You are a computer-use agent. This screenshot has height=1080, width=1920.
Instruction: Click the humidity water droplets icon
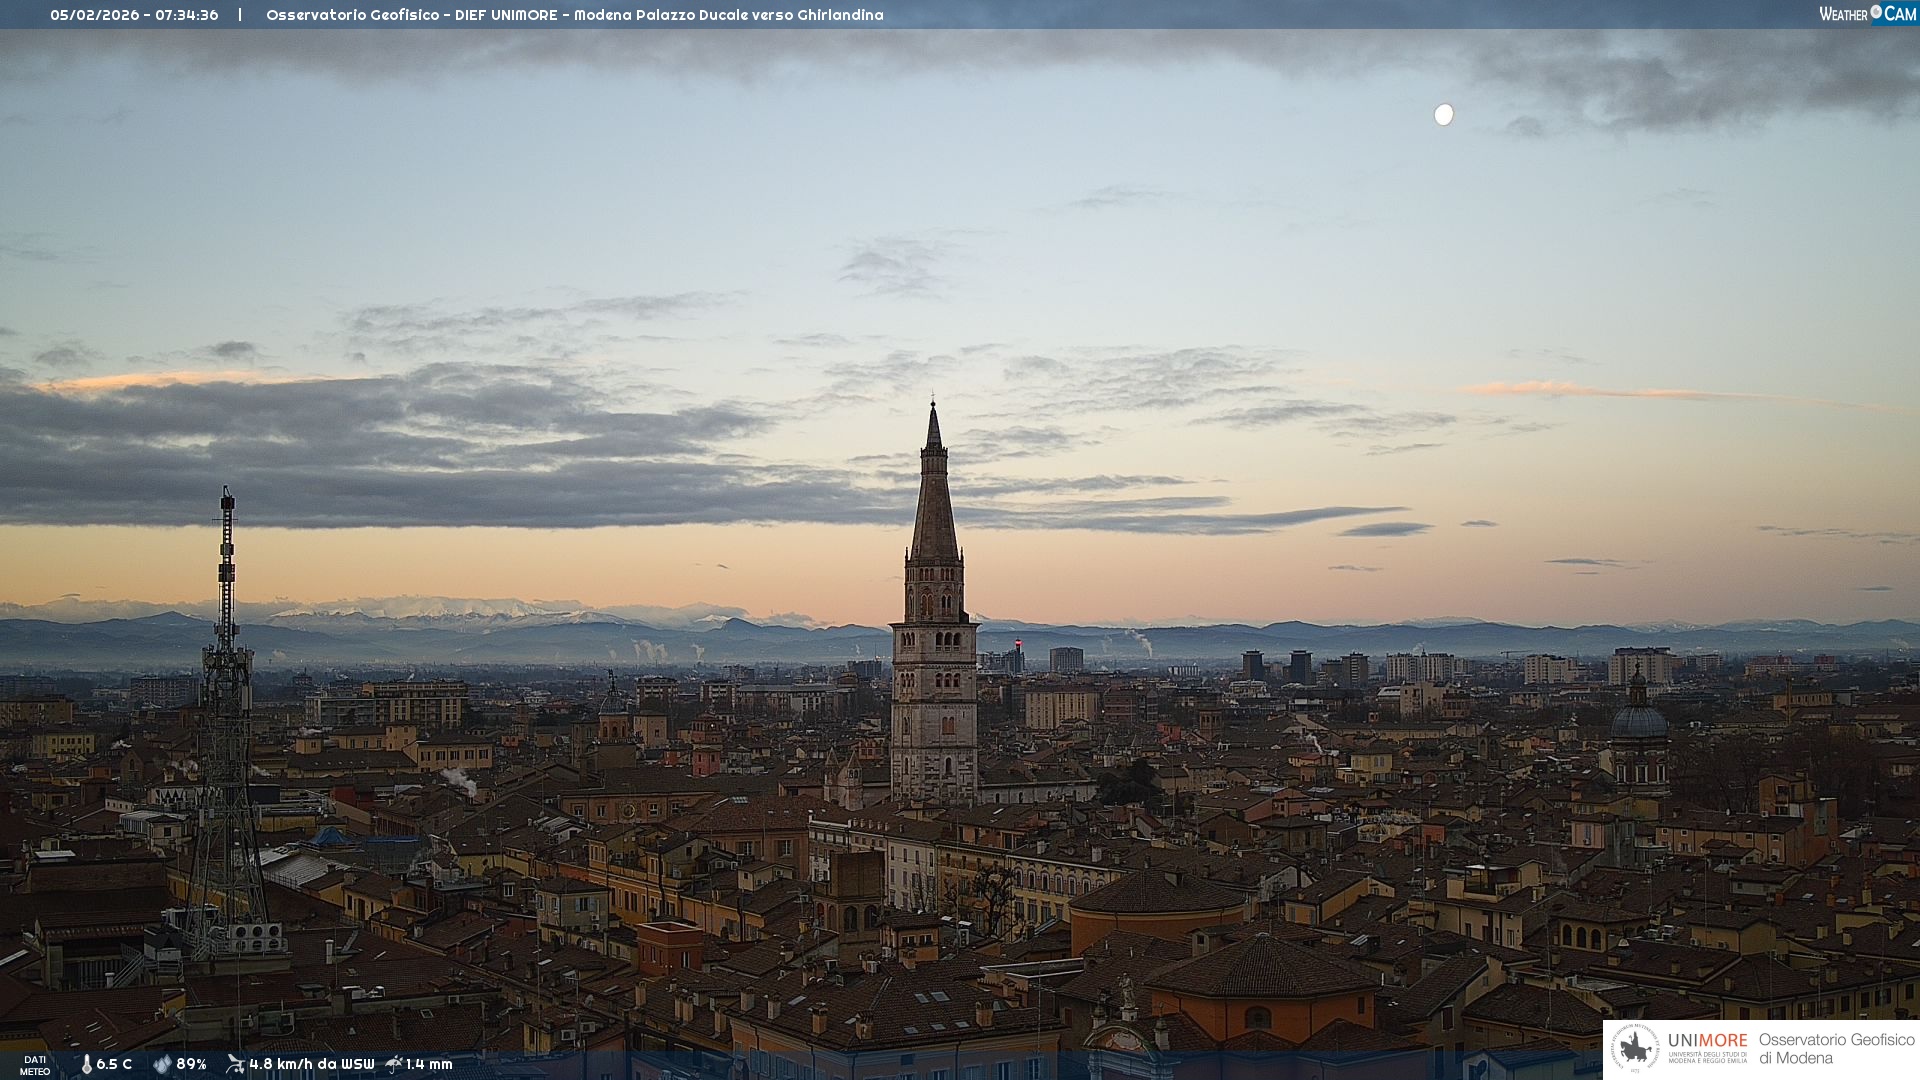tap(162, 1064)
